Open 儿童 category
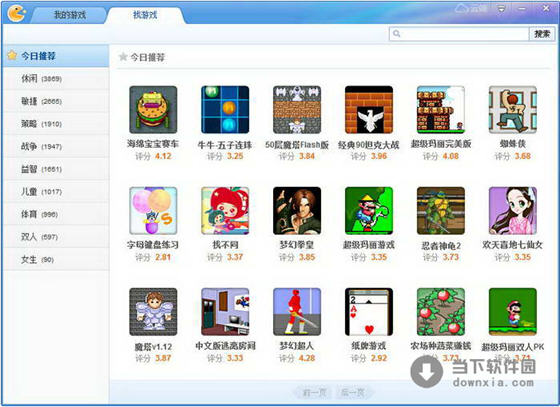This screenshot has width=560, height=407. pyautogui.click(x=56, y=192)
